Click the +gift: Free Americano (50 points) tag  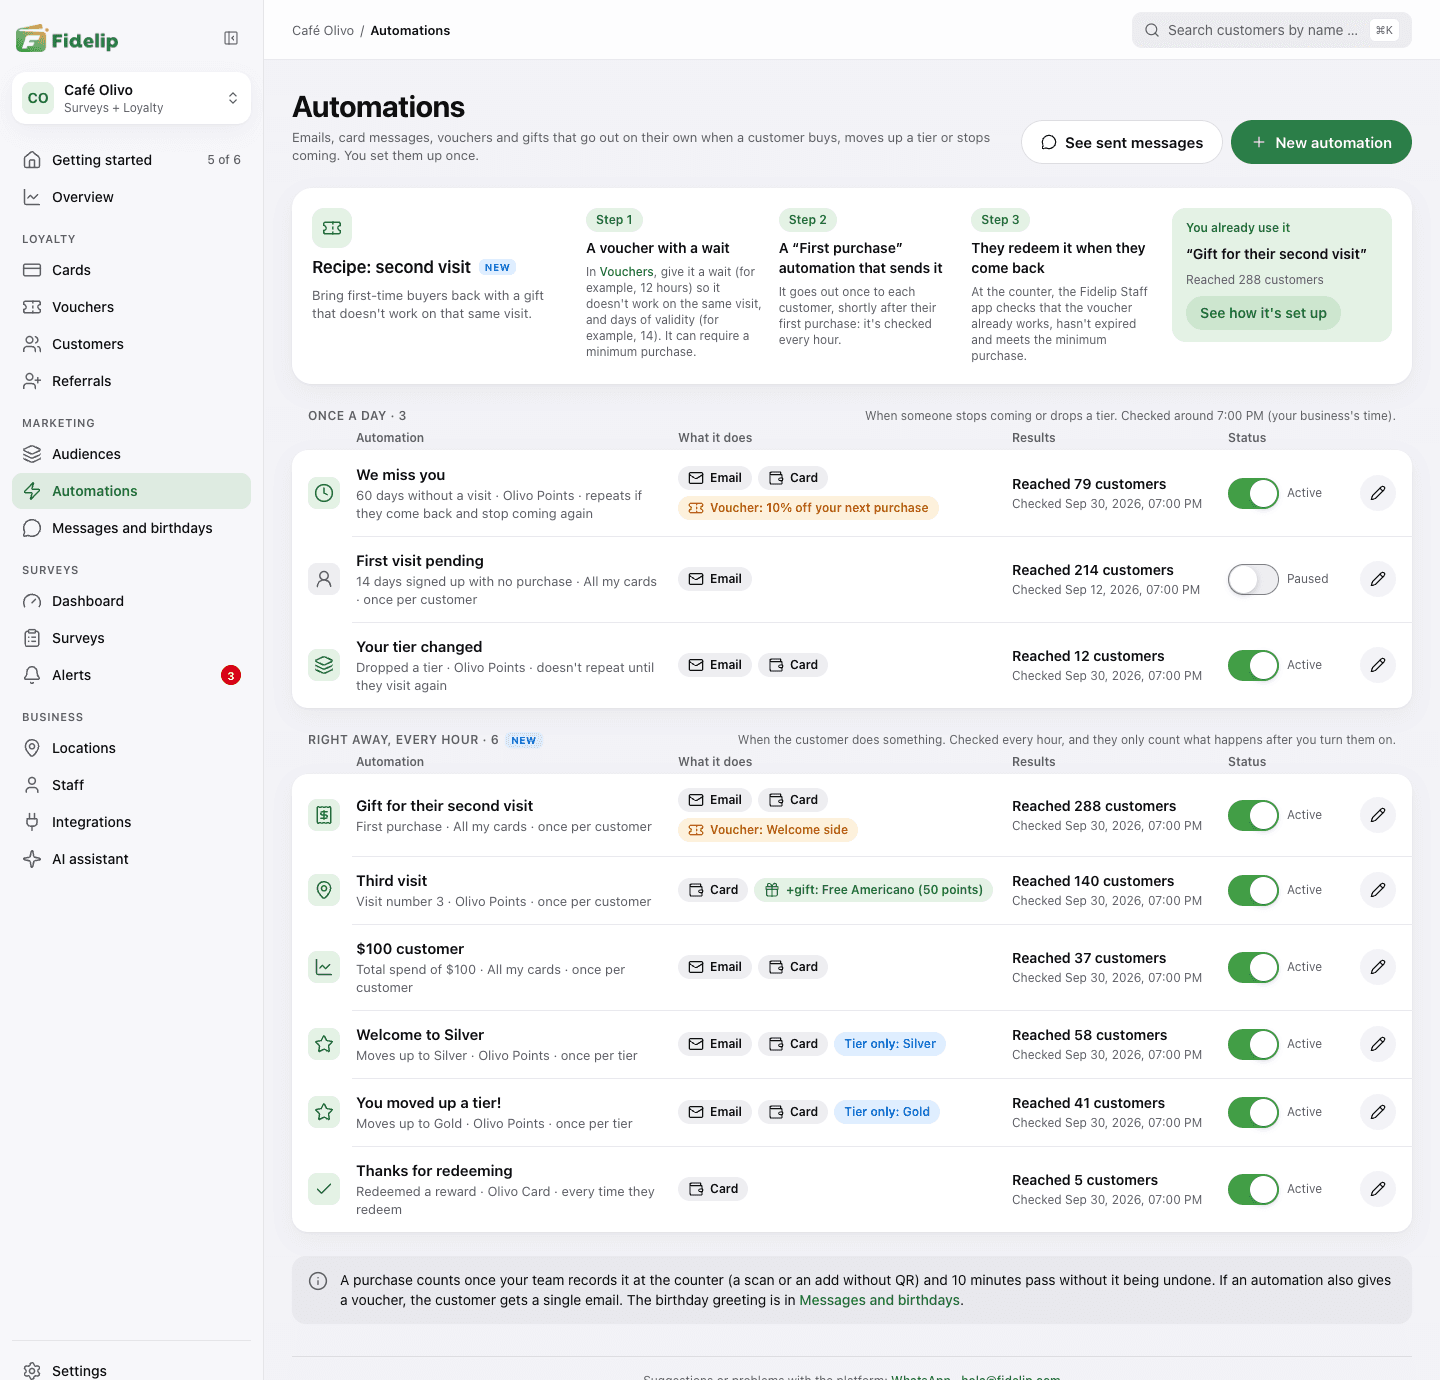[873, 890]
